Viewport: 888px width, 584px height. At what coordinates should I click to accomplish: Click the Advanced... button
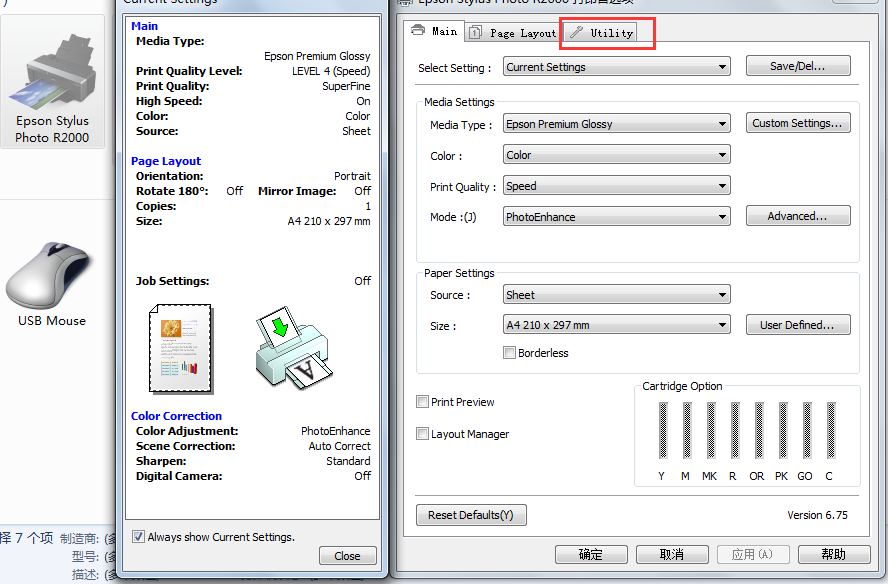coord(798,216)
